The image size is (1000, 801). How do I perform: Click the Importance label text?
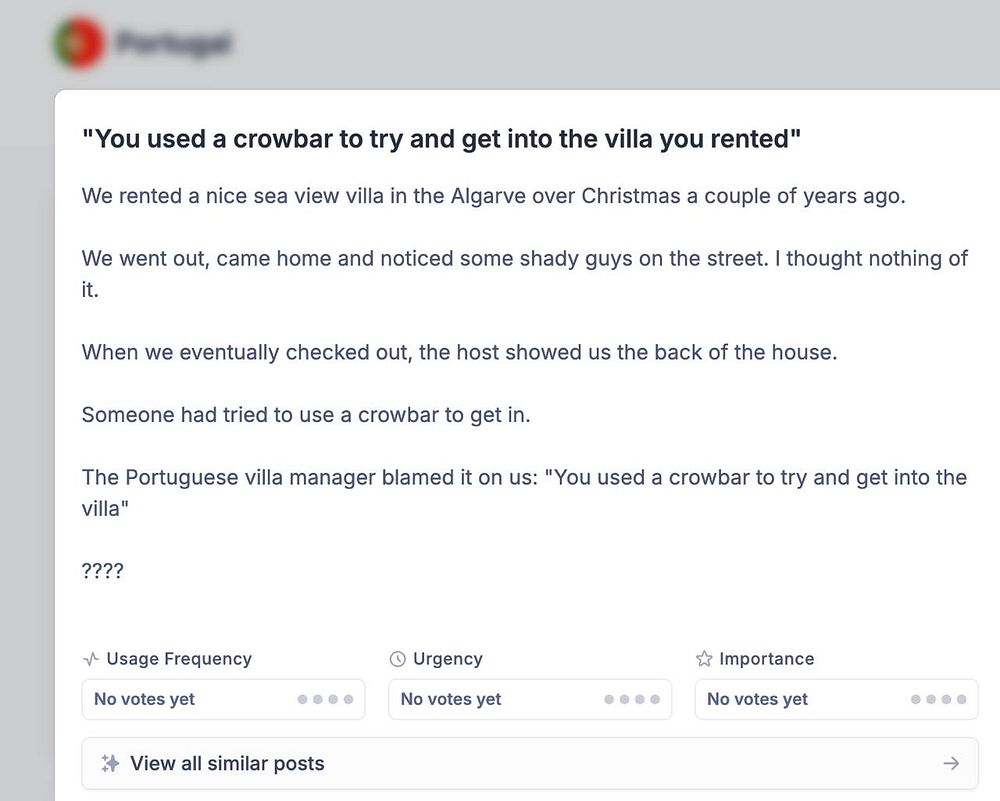(767, 659)
